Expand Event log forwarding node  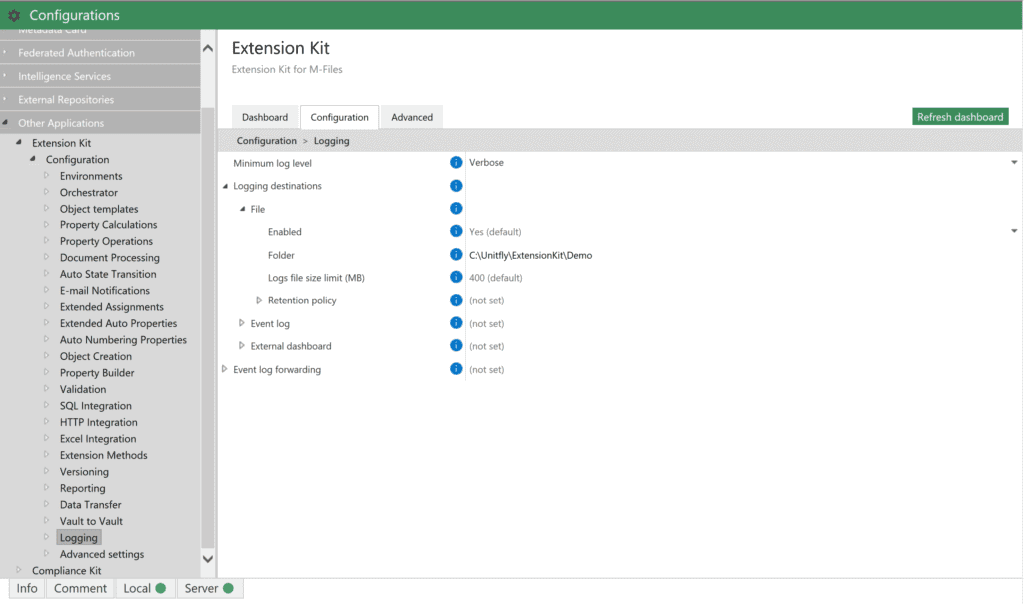(x=225, y=369)
